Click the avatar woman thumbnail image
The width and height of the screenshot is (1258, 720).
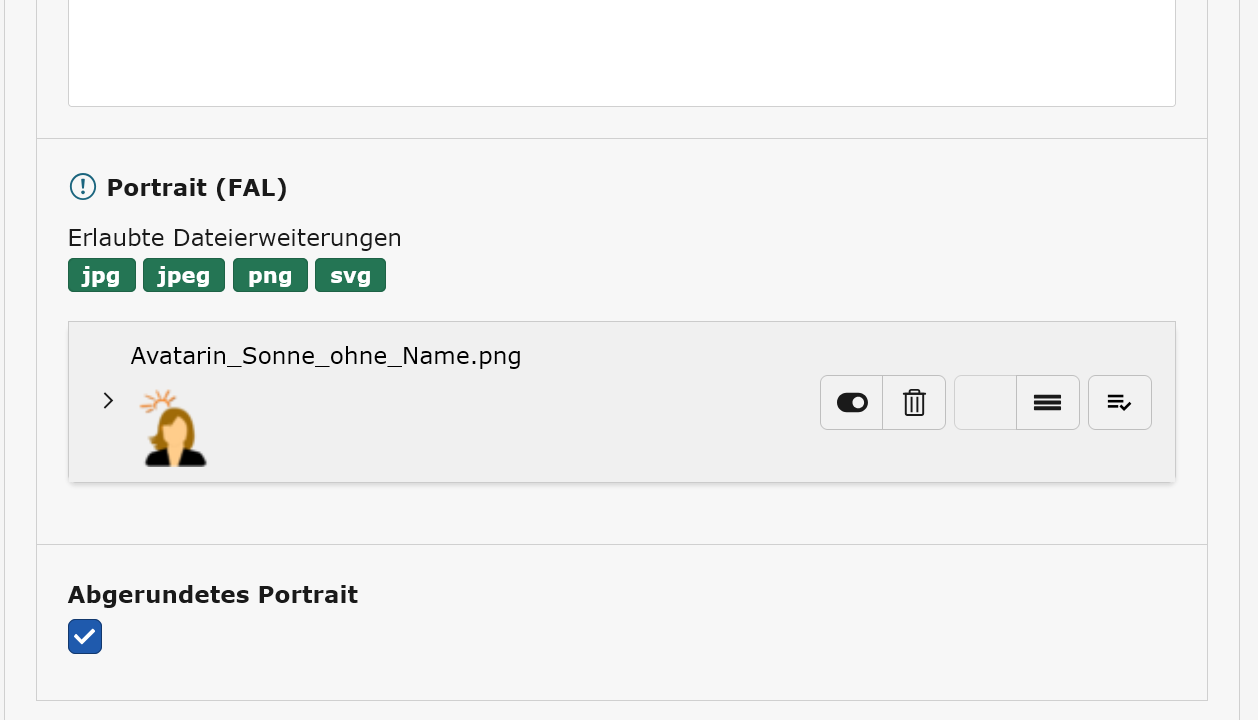pyautogui.click(x=173, y=428)
